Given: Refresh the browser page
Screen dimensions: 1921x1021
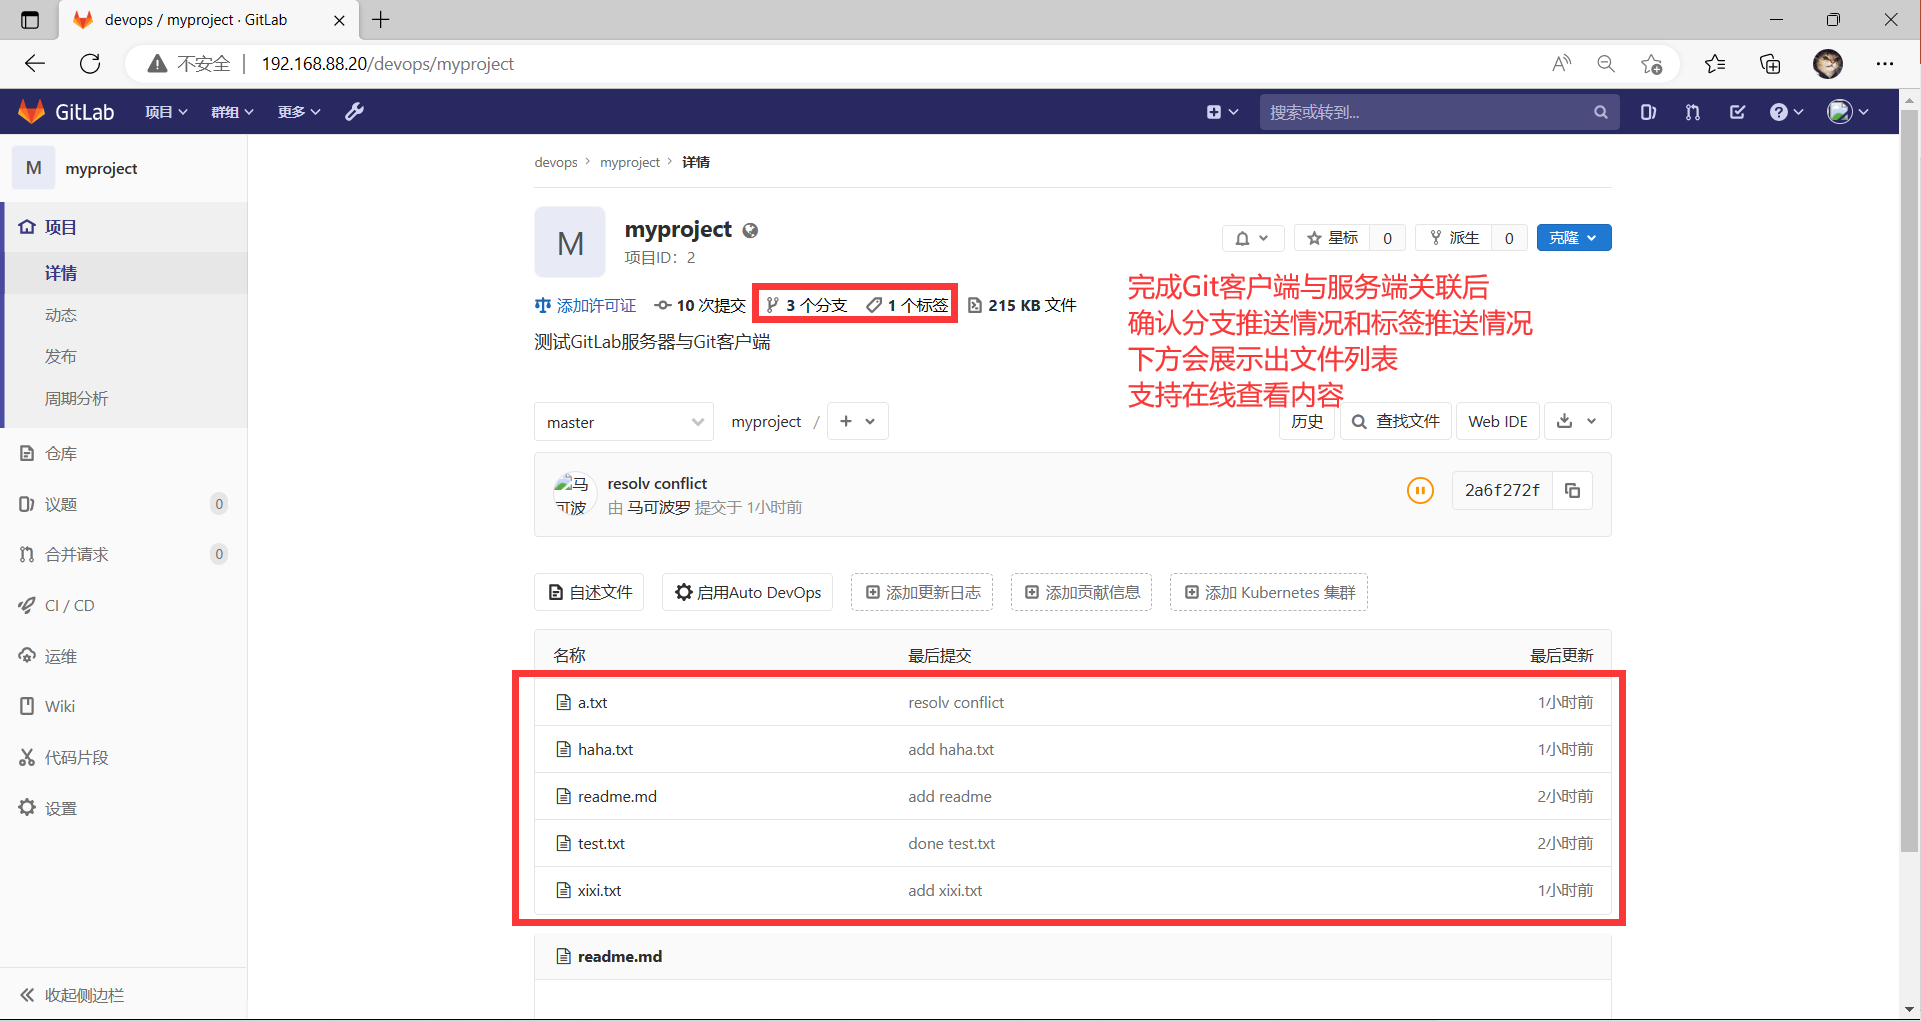Looking at the screenshot, I should click(x=90, y=64).
